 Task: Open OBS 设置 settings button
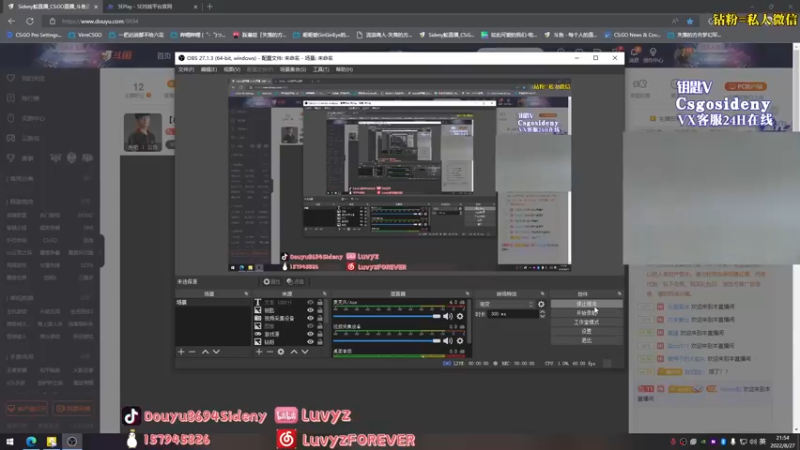point(587,332)
